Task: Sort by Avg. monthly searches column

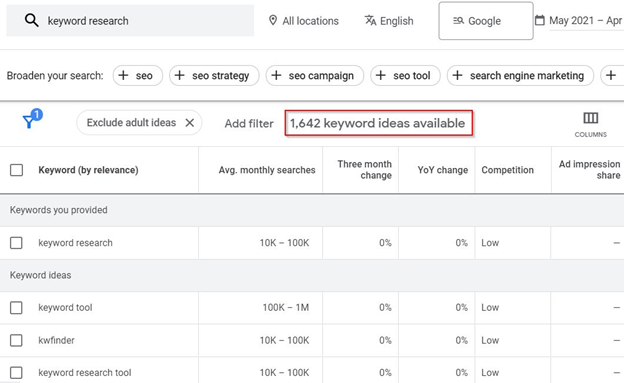Action: click(x=267, y=170)
